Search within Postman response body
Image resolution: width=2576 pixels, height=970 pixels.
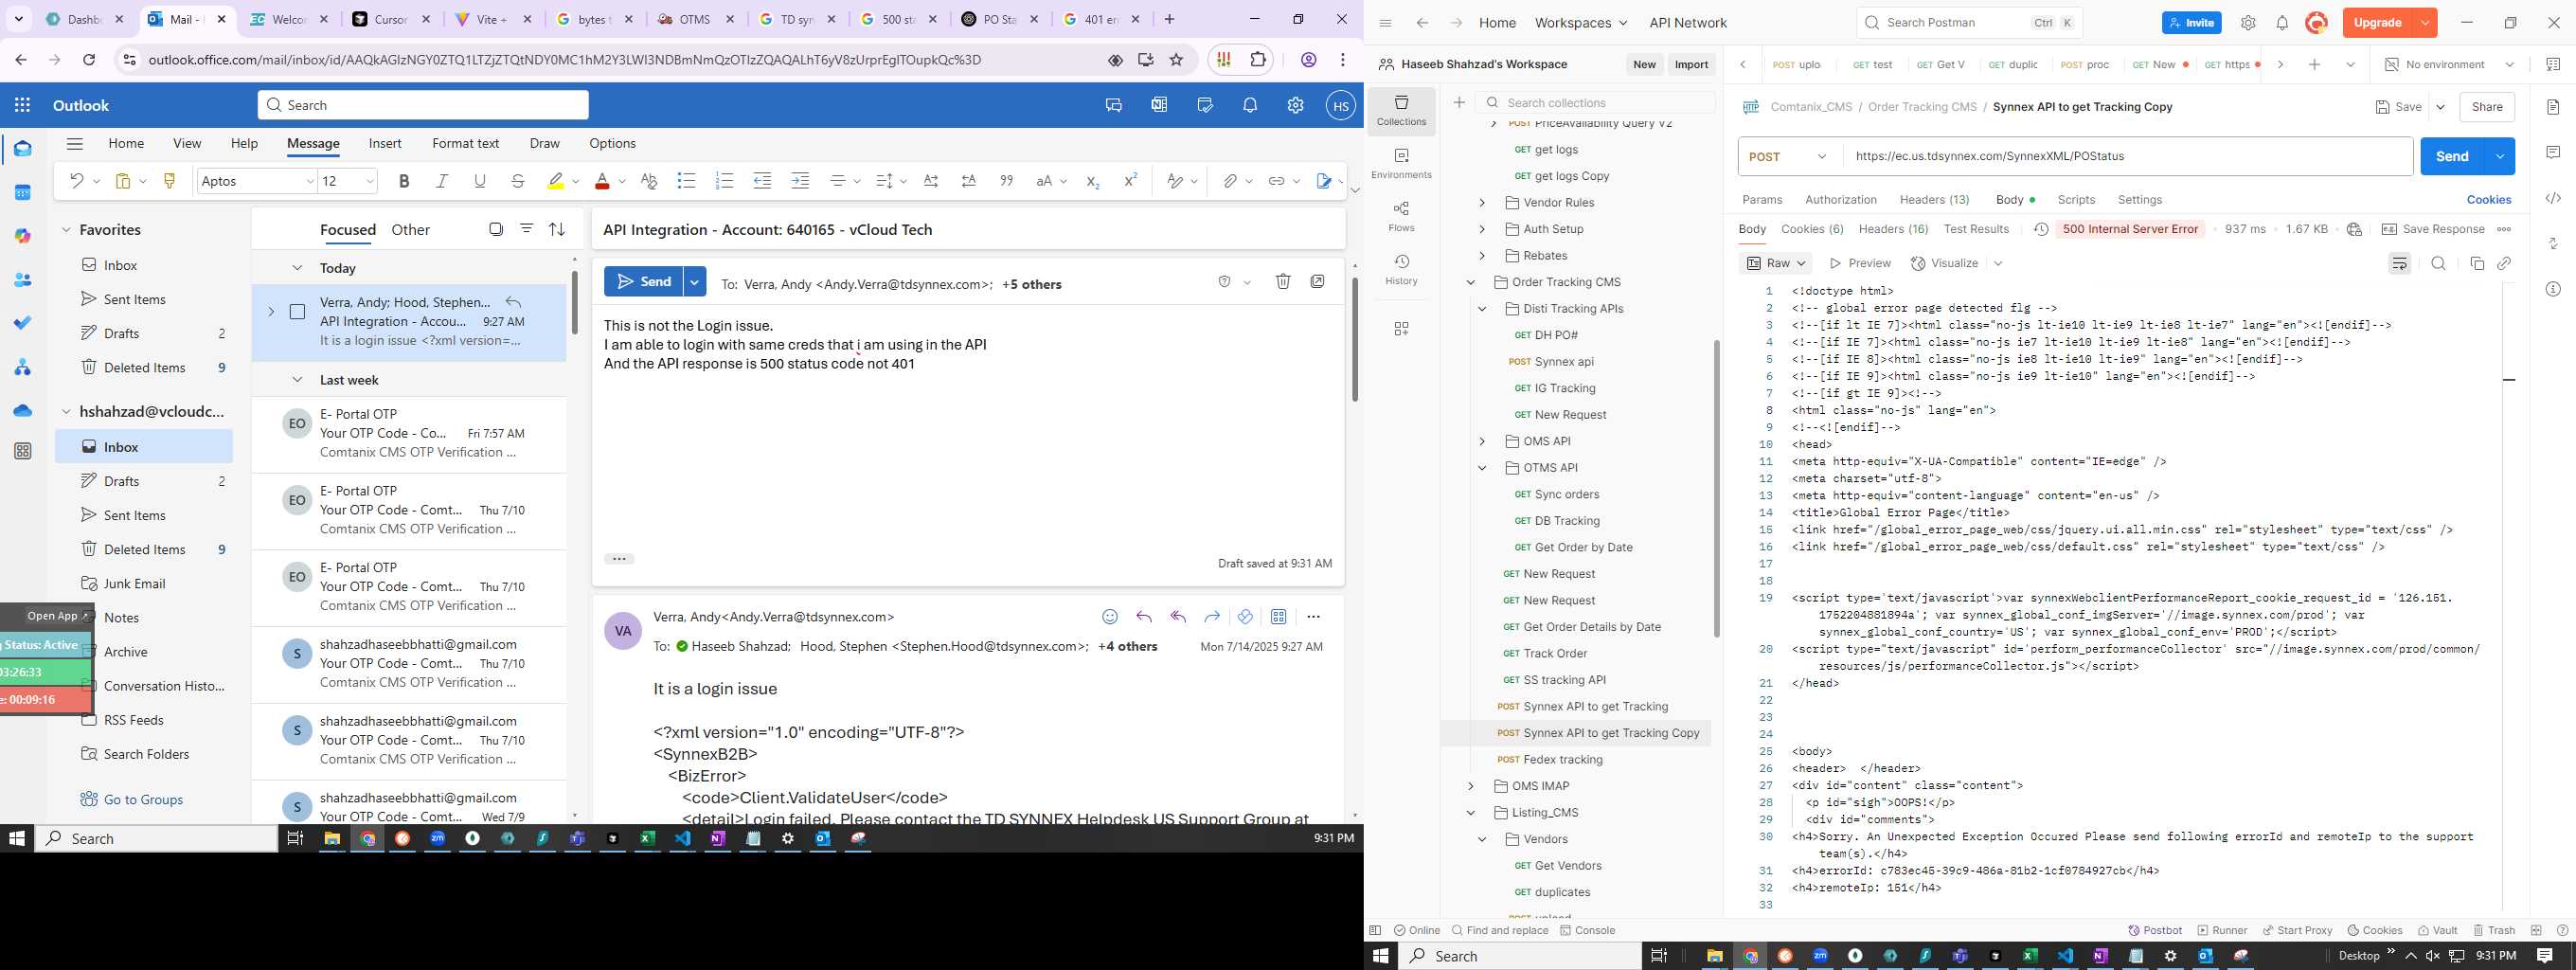pyautogui.click(x=2438, y=263)
